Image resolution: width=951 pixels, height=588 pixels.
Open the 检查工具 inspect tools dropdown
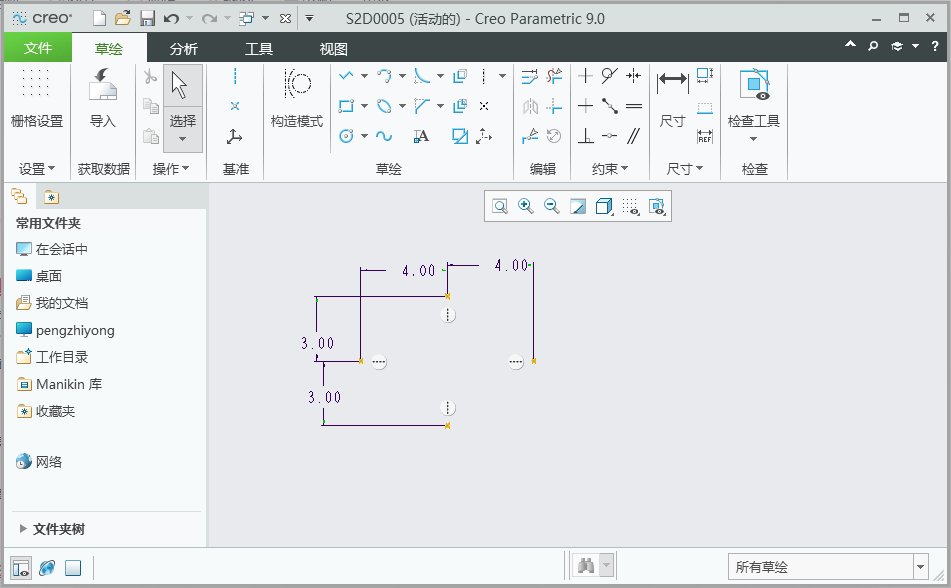point(754,139)
